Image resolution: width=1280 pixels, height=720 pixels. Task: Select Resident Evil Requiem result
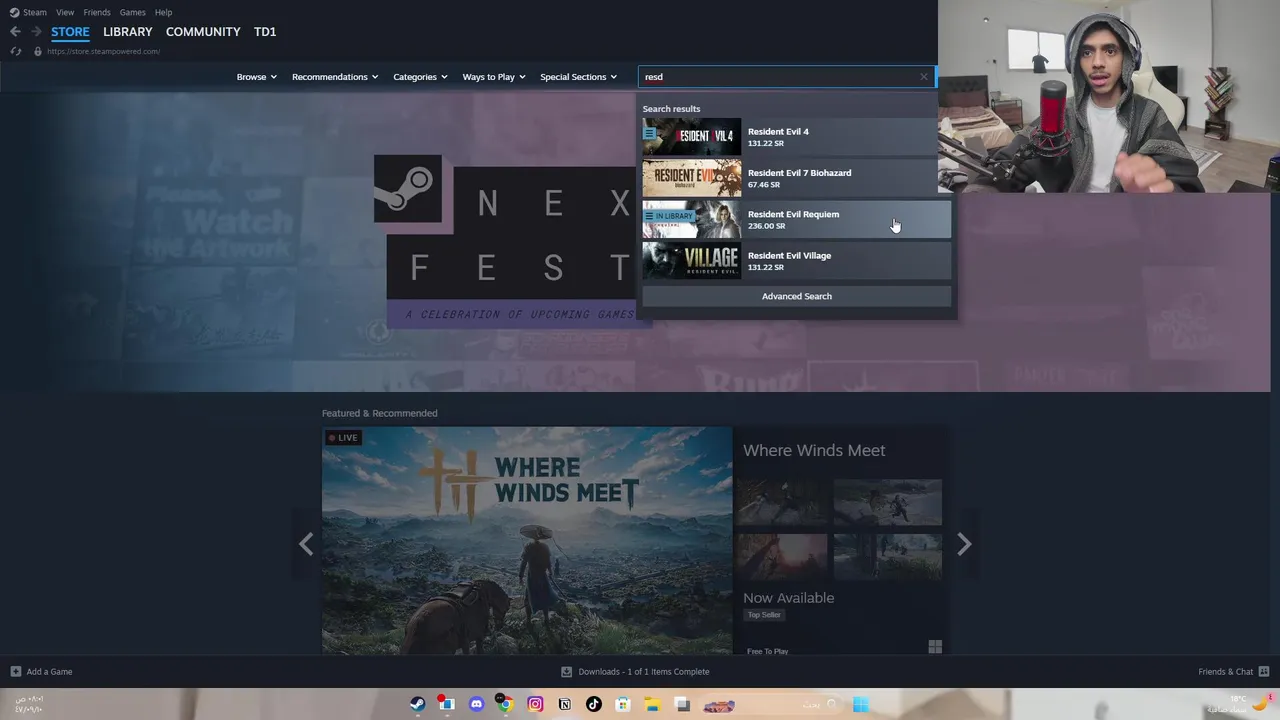[796, 219]
